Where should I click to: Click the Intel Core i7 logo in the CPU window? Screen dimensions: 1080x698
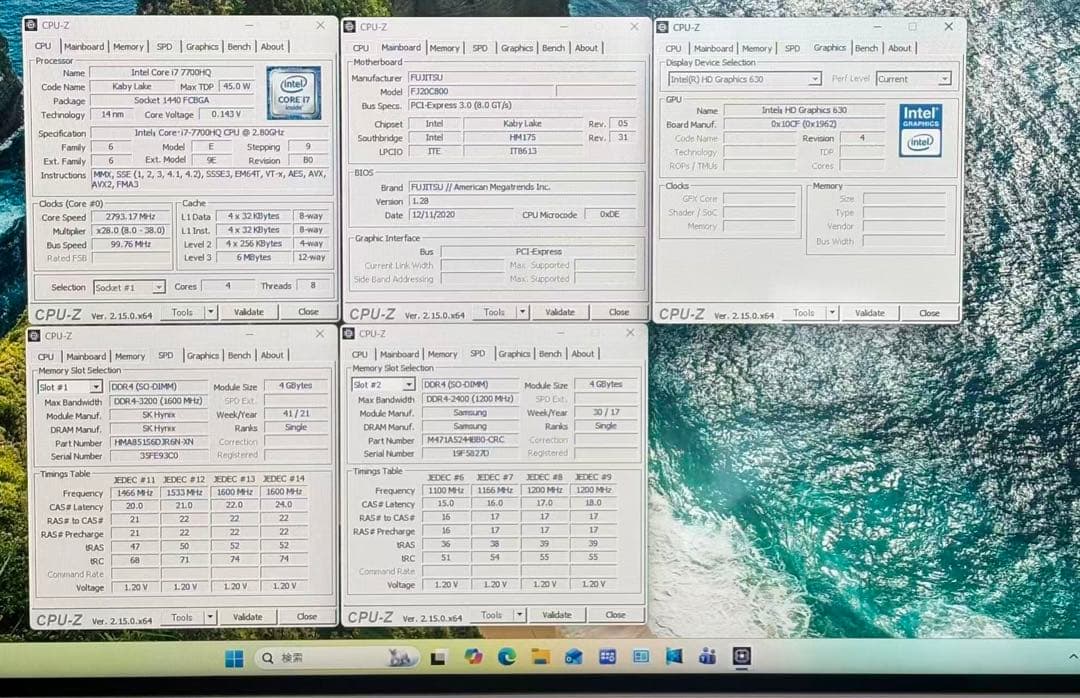[x=294, y=93]
